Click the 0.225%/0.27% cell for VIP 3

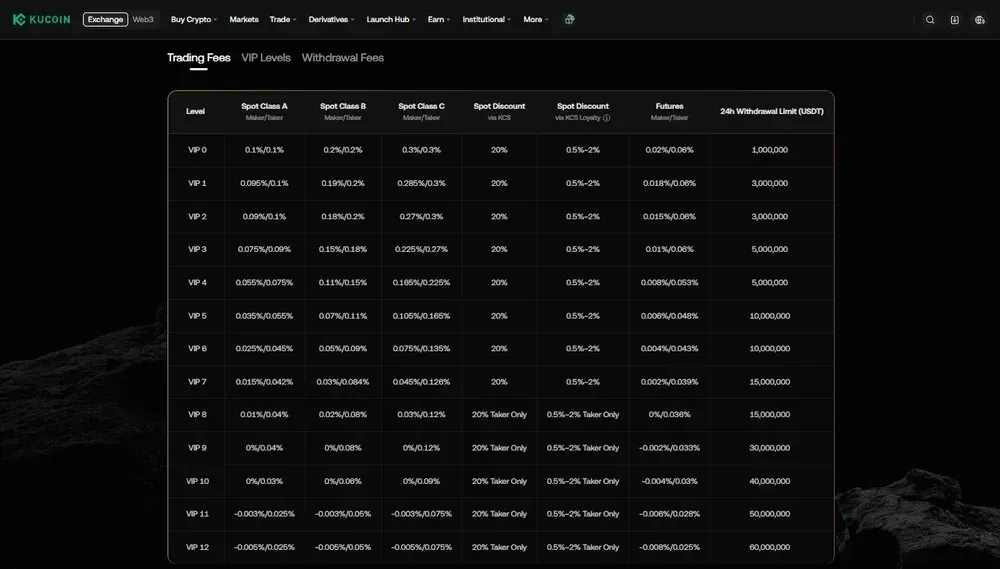click(421, 249)
